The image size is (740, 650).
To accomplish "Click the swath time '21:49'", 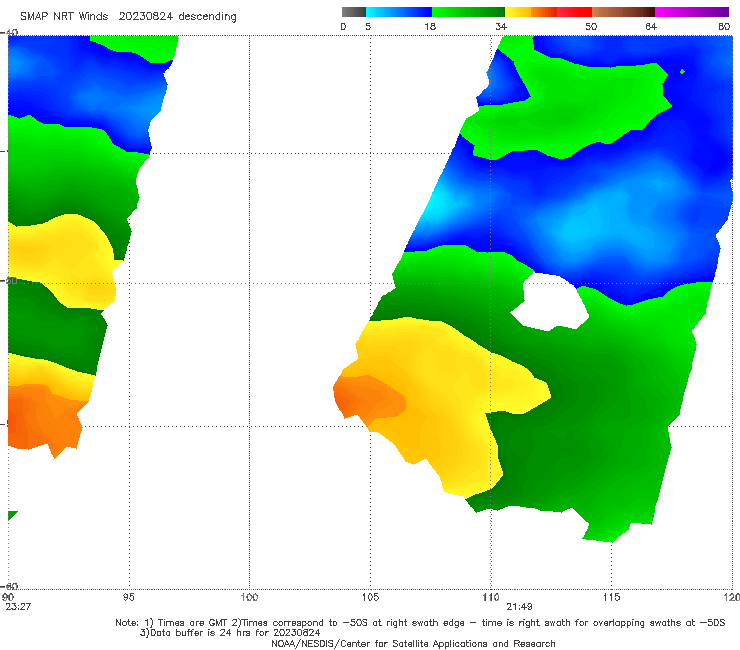I will pos(520,607).
